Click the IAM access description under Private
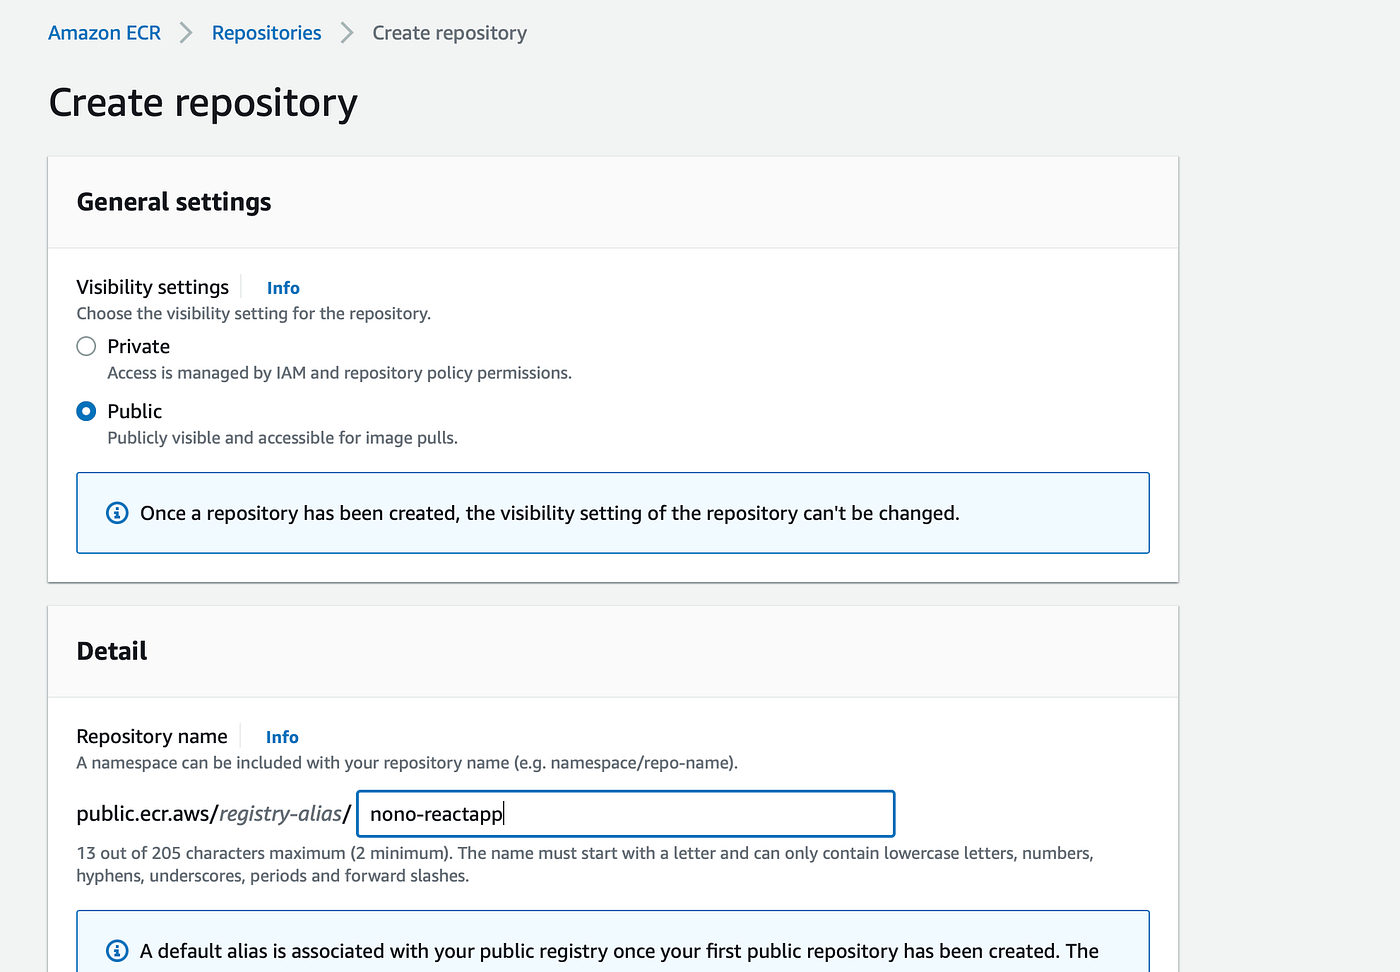Screen dimensions: 1400x972 click(x=339, y=373)
